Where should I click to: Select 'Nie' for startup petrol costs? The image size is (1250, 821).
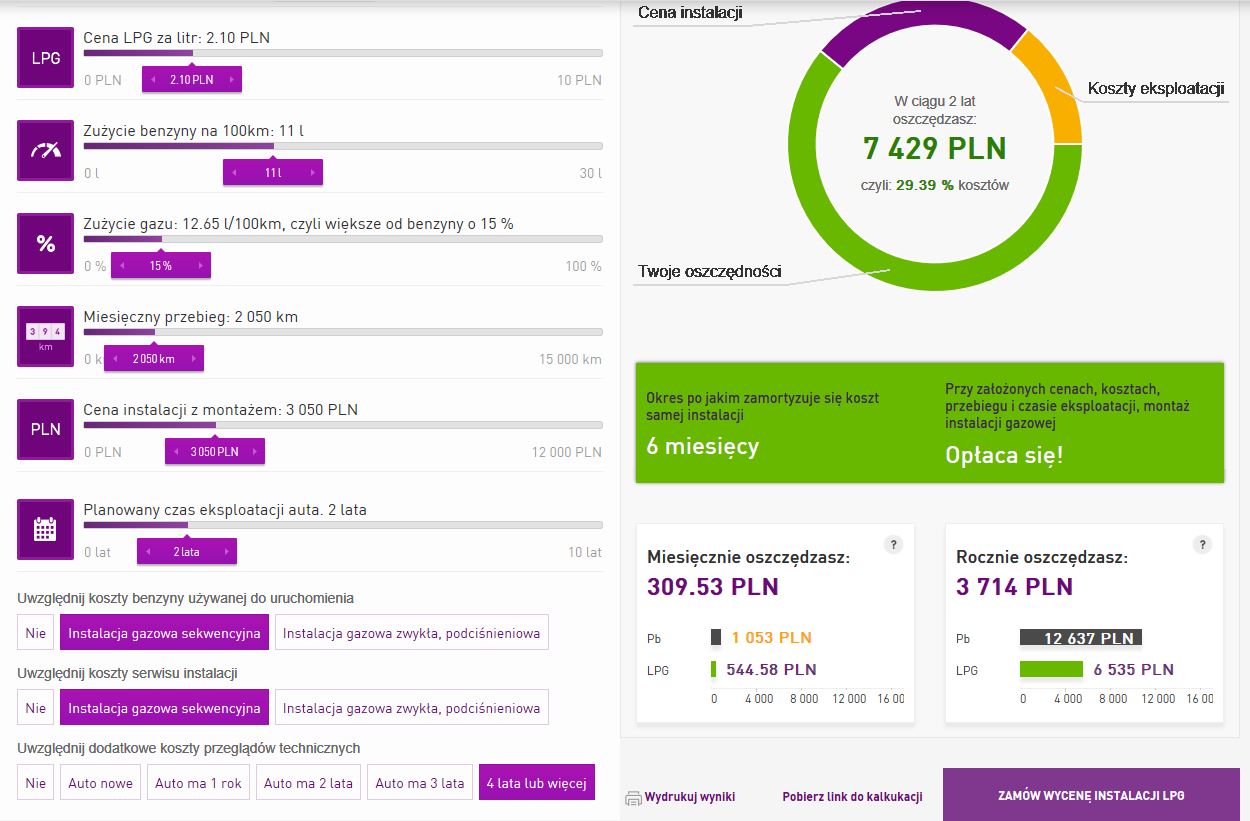pyautogui.click(x=36, y=633)
